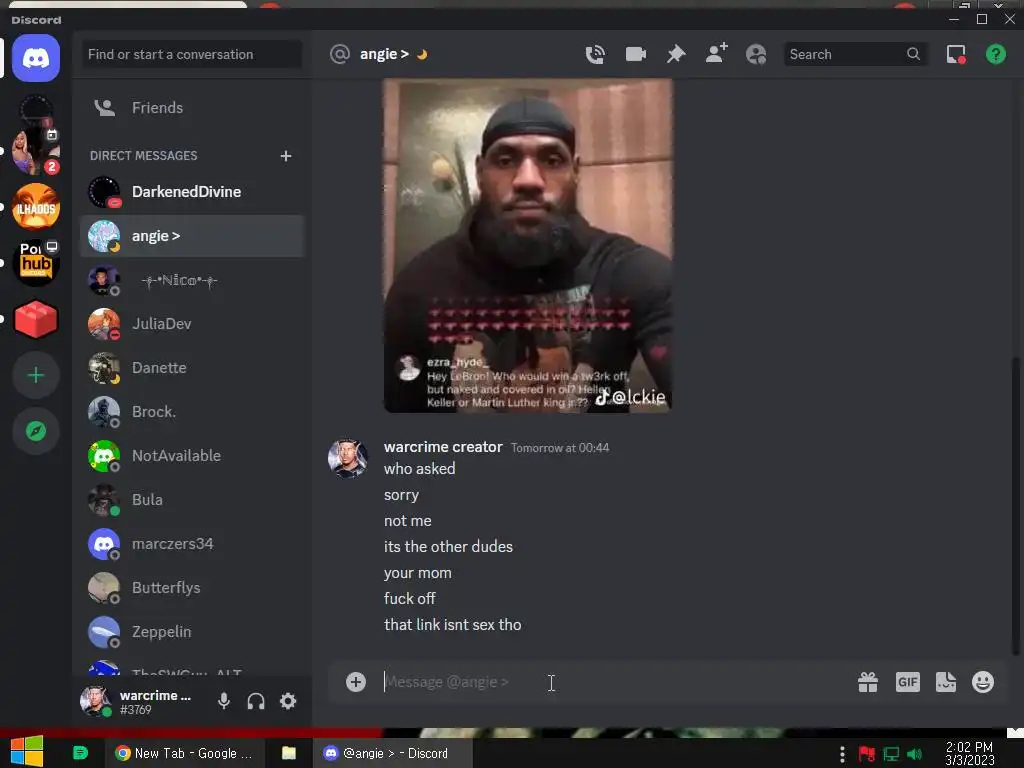The width and height of the screenshot is (1024, 768).
Task: Open network icon in system tray
Action: (x=891, y=754)
